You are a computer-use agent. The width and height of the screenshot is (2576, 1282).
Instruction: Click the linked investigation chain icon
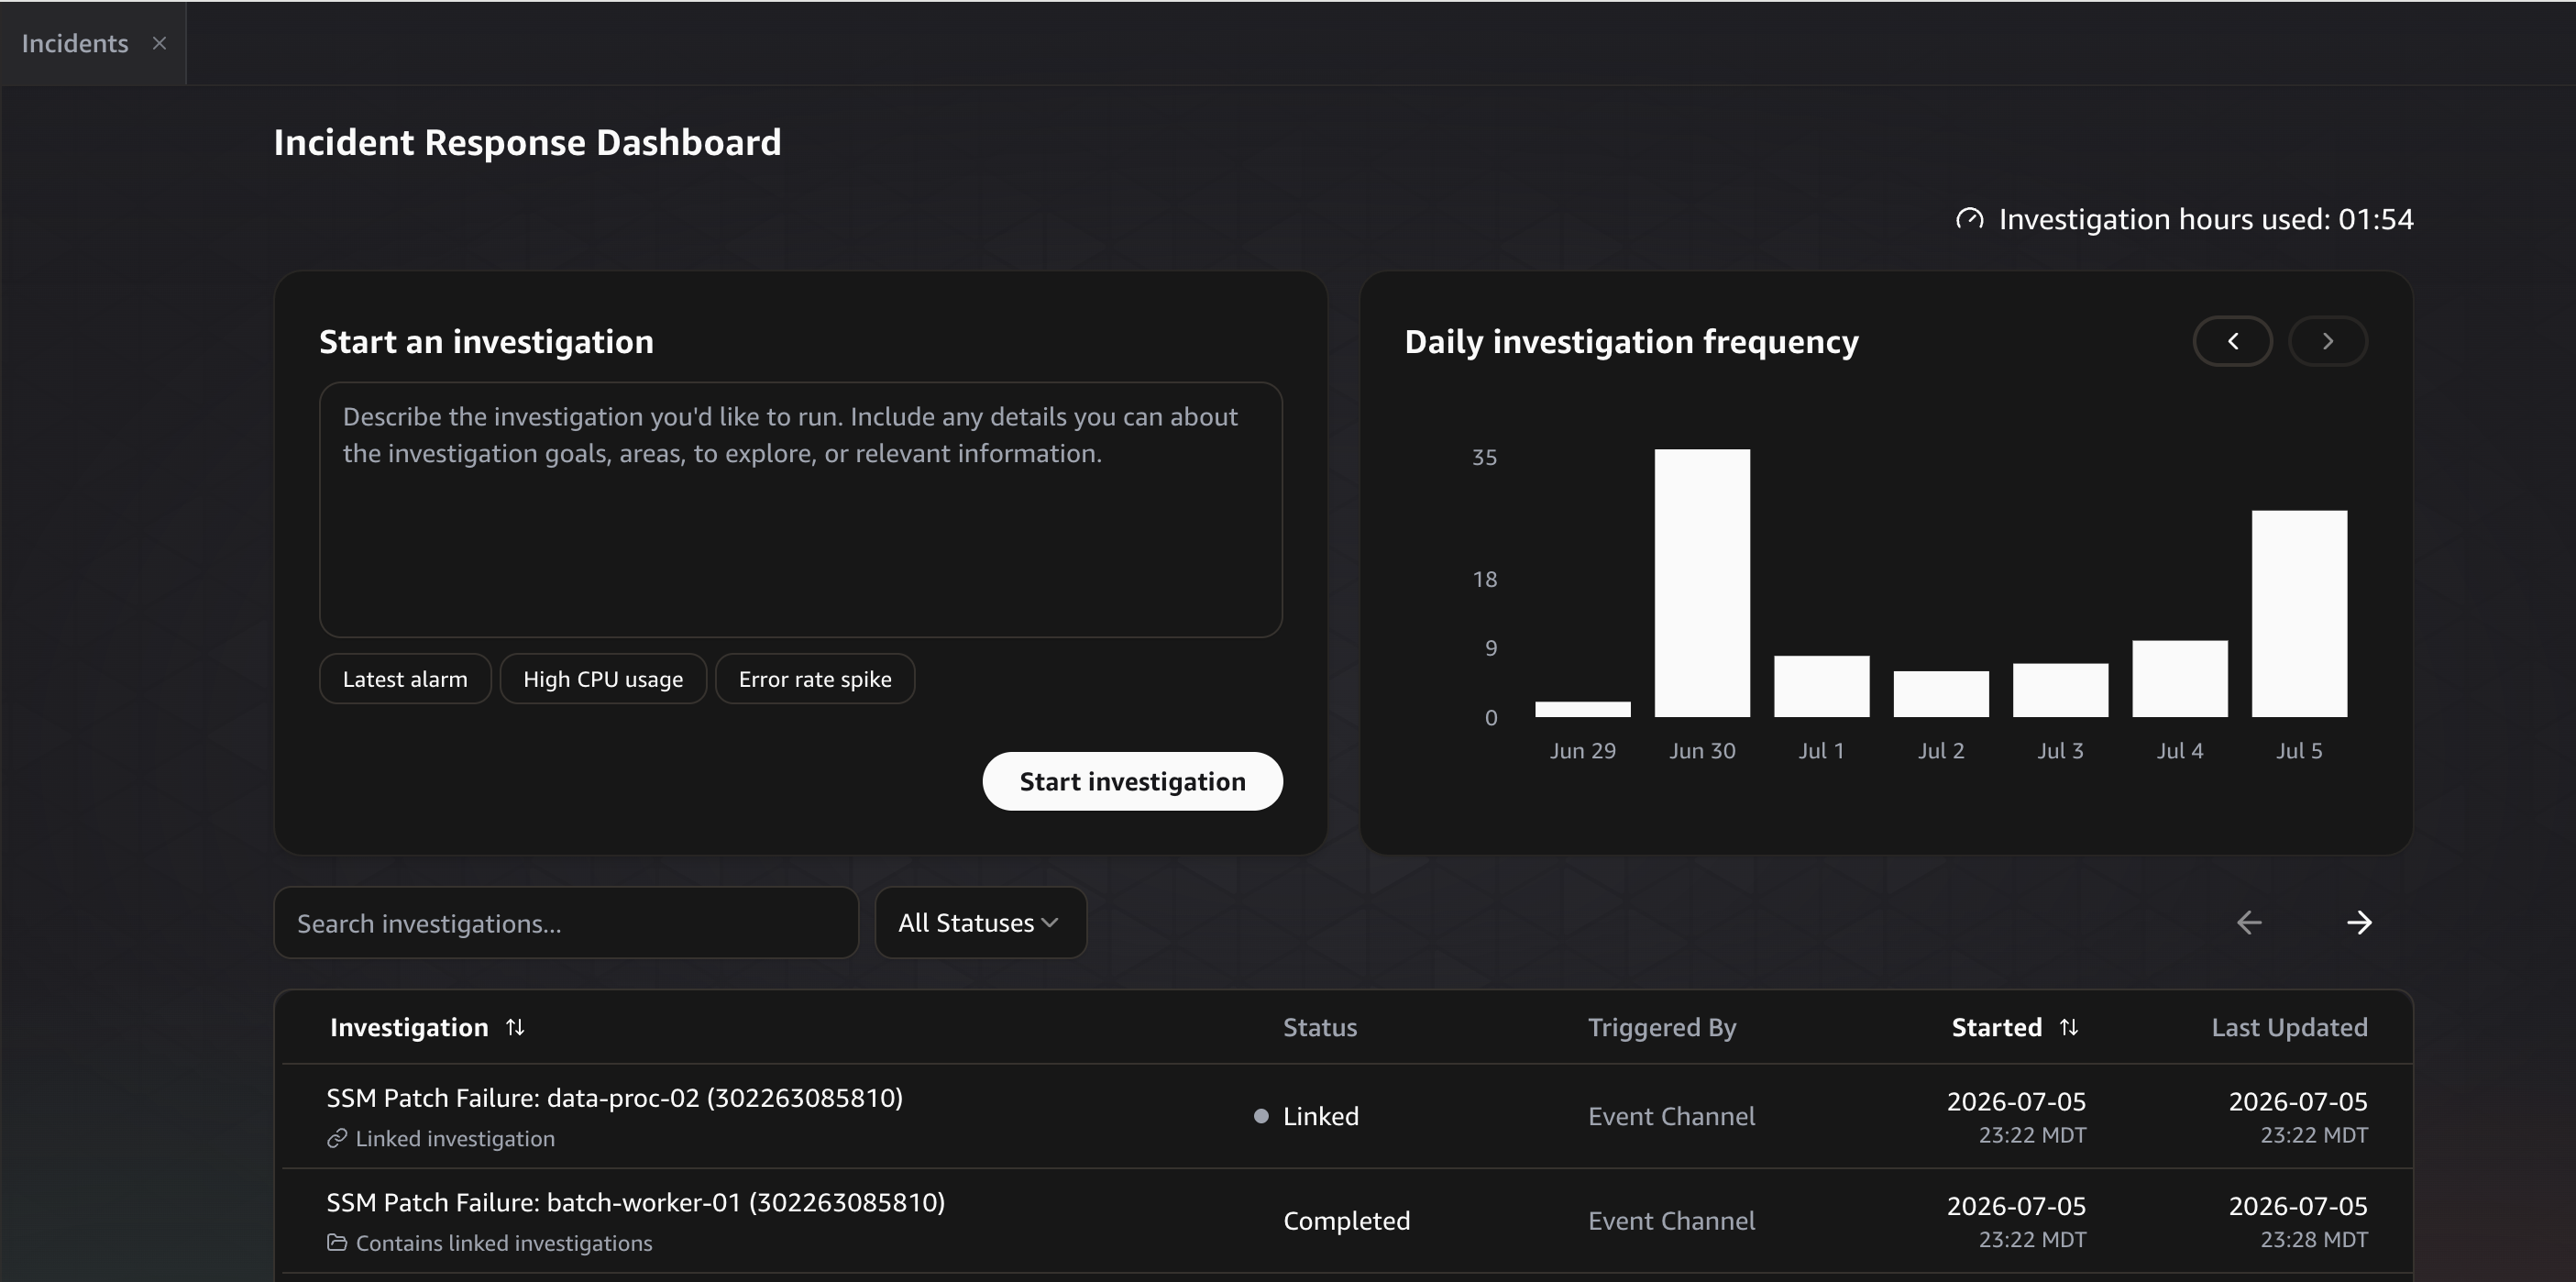(x=337, y=1138)
